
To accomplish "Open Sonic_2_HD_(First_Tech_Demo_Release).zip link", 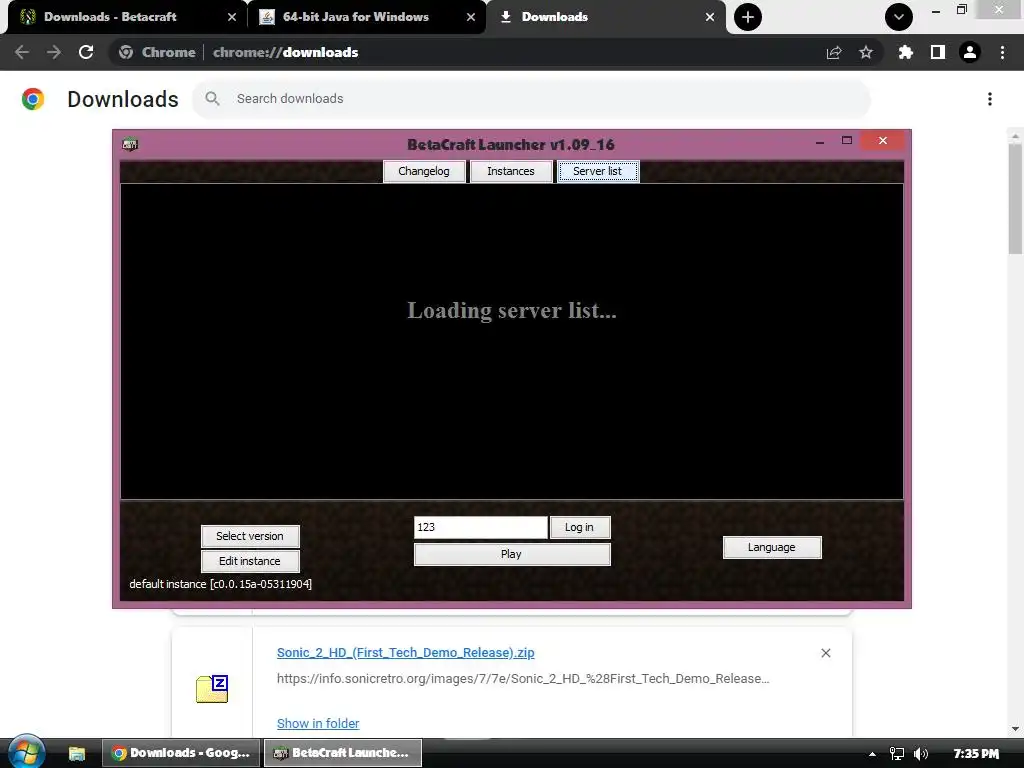I will (406, 652).
